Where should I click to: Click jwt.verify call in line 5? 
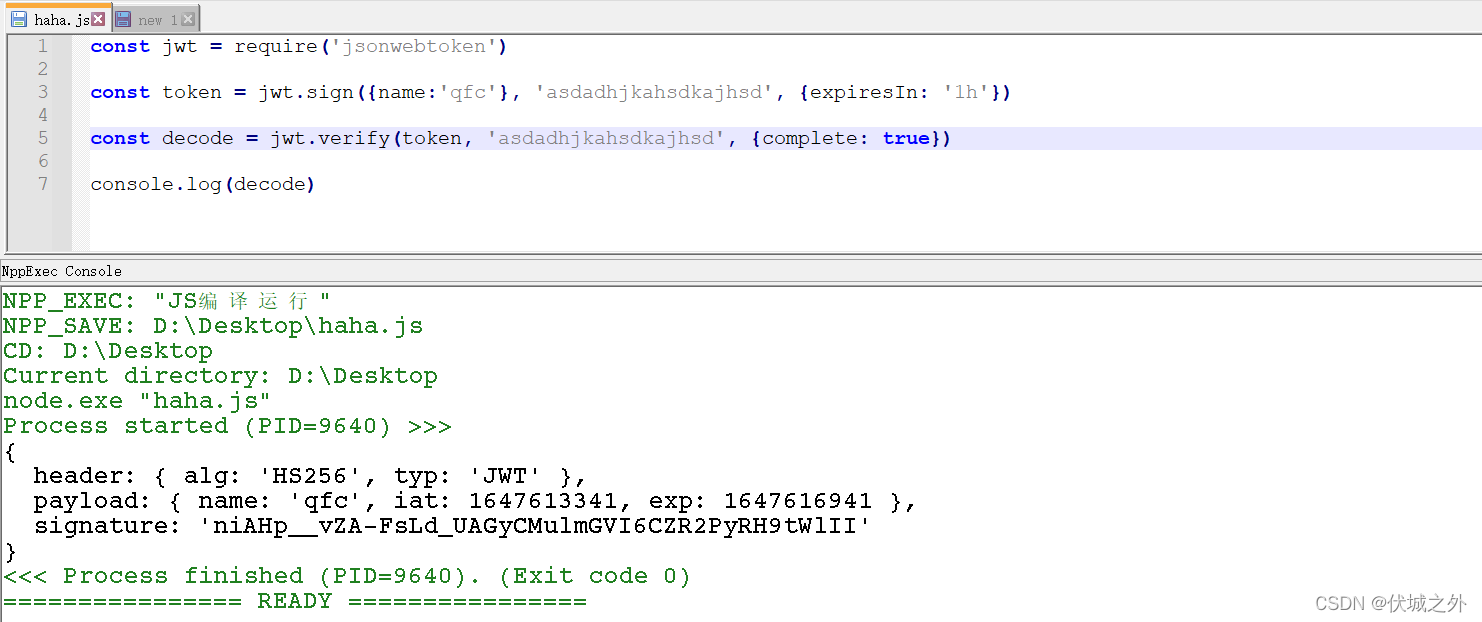click(x=330, y=138)
